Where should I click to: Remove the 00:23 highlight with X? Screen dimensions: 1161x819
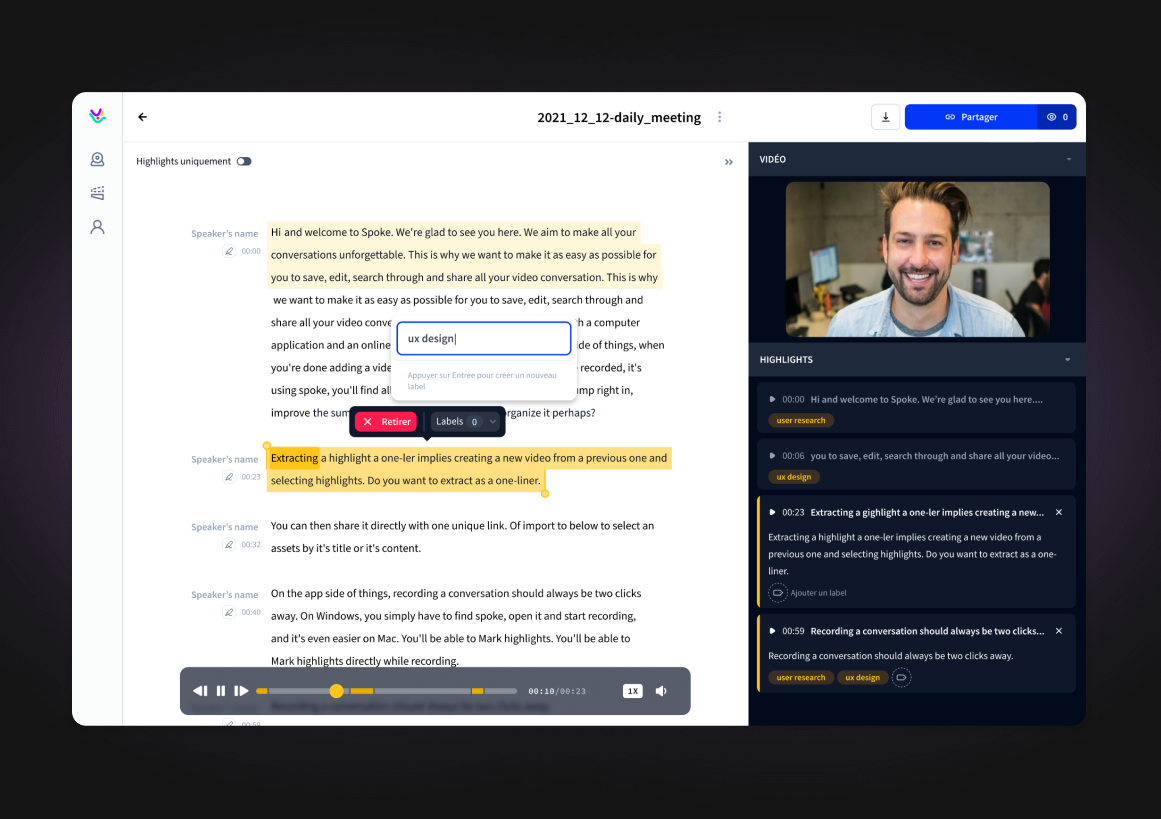pos(1059,512)
